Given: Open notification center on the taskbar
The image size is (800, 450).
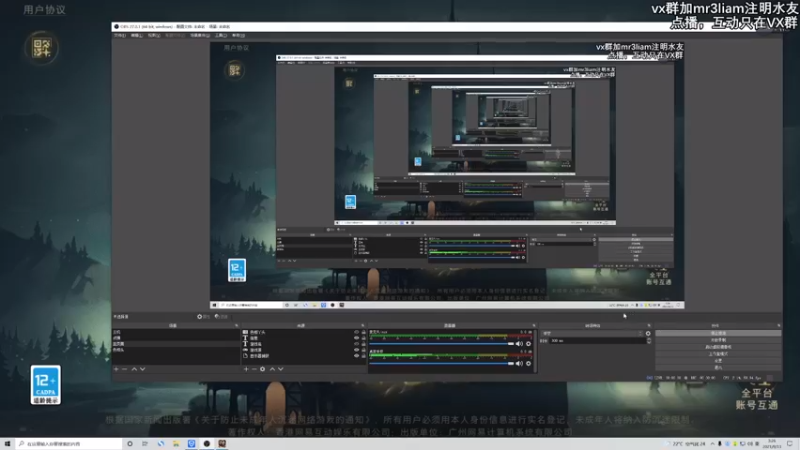Looking at the screenshot, I should pyautogui.click(x=789, y=444).
